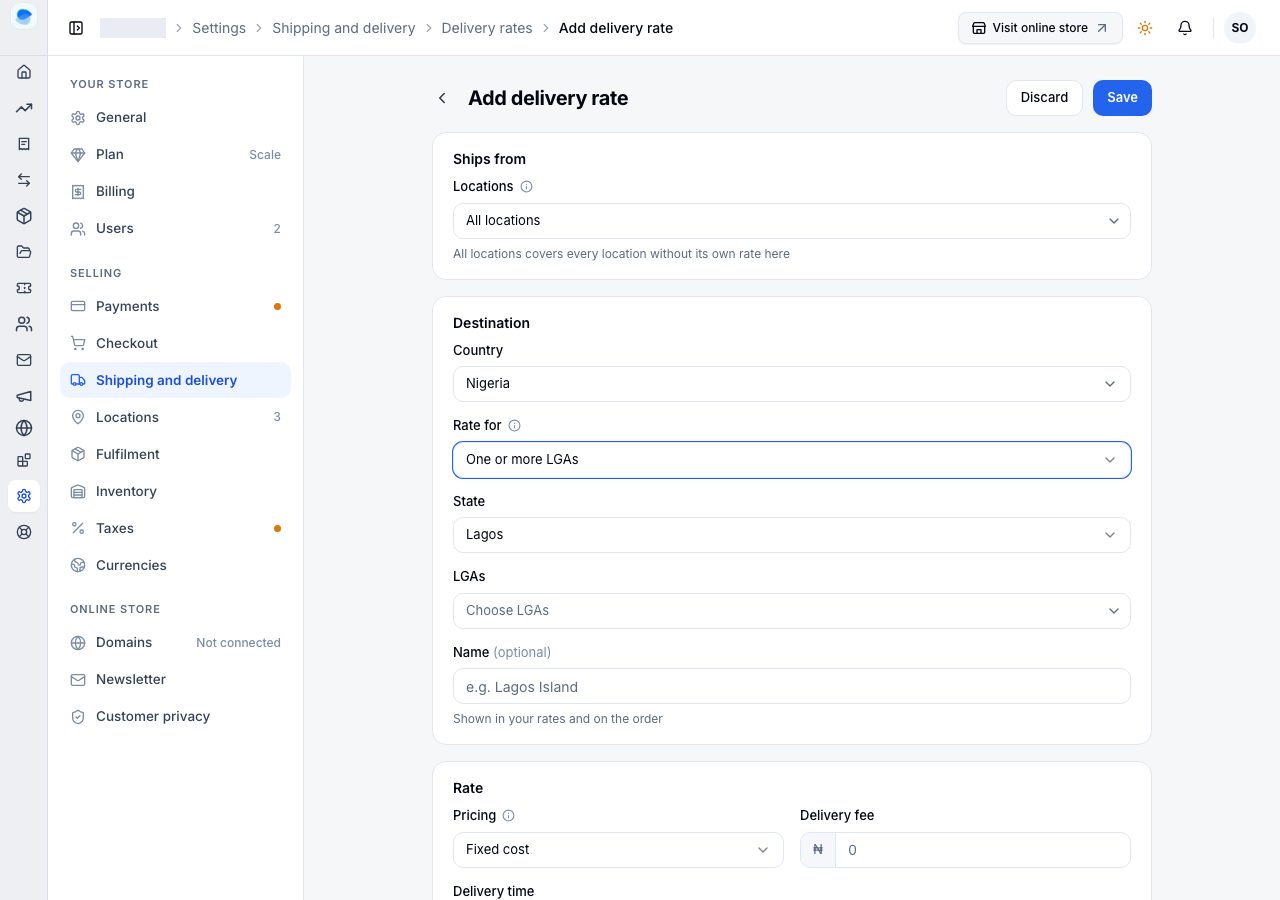Open the Country dropdown showing Nigeria
The height and width of the screenshot is (900, 1280).
coord(792,384)
